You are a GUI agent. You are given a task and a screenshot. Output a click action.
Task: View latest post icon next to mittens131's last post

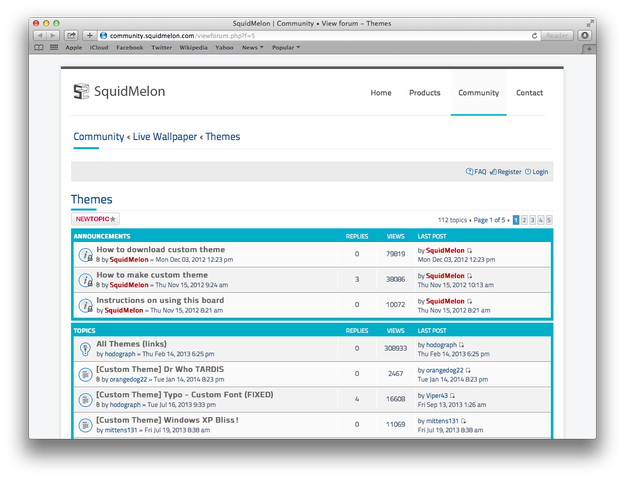[x=463, y=421]
